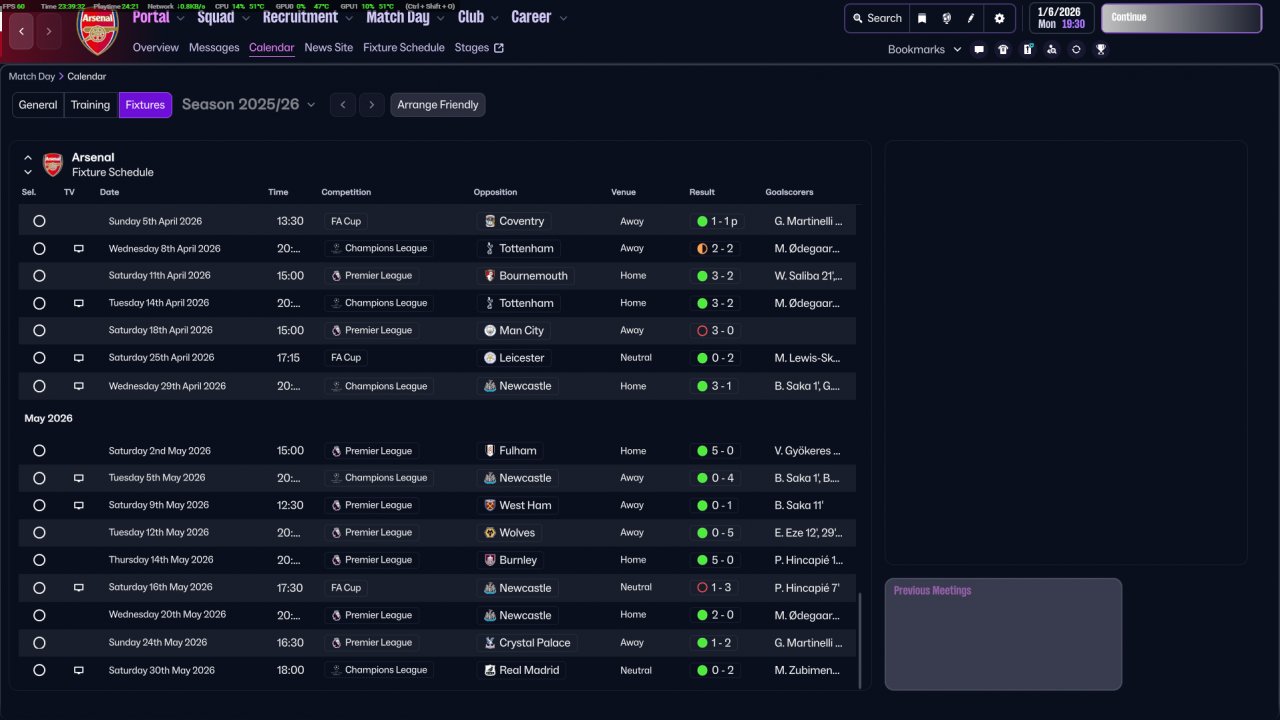Click the Wolves club badge icon
1280x720 pixels.
pyautogui.click(x=490, y=533)
